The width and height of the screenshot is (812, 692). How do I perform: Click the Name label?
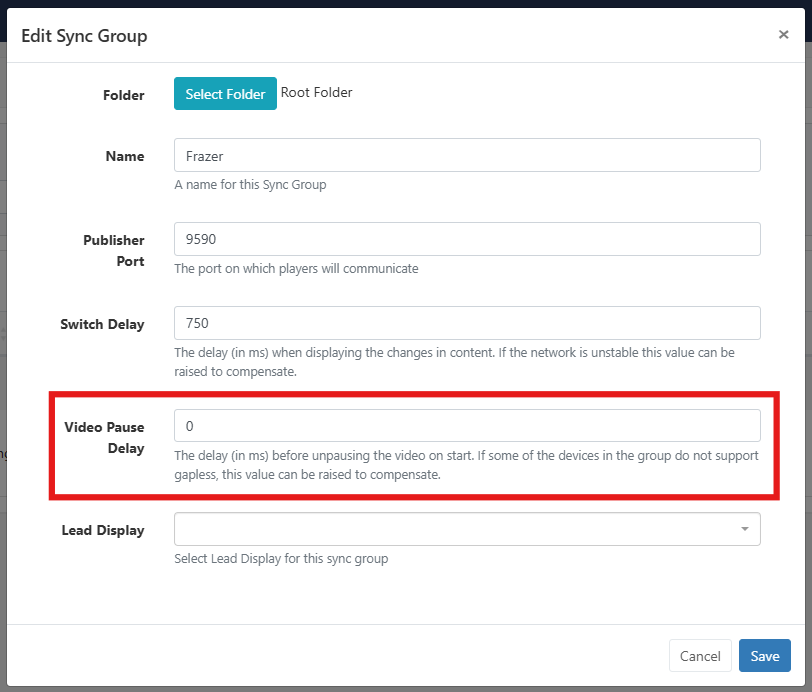125,156
